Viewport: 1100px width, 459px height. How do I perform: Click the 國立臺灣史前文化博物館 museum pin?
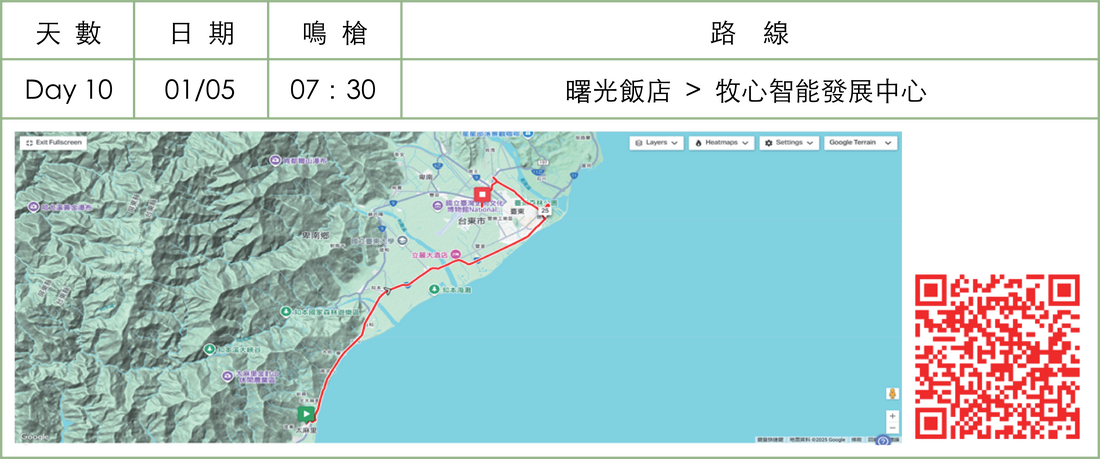pos(438,206)
